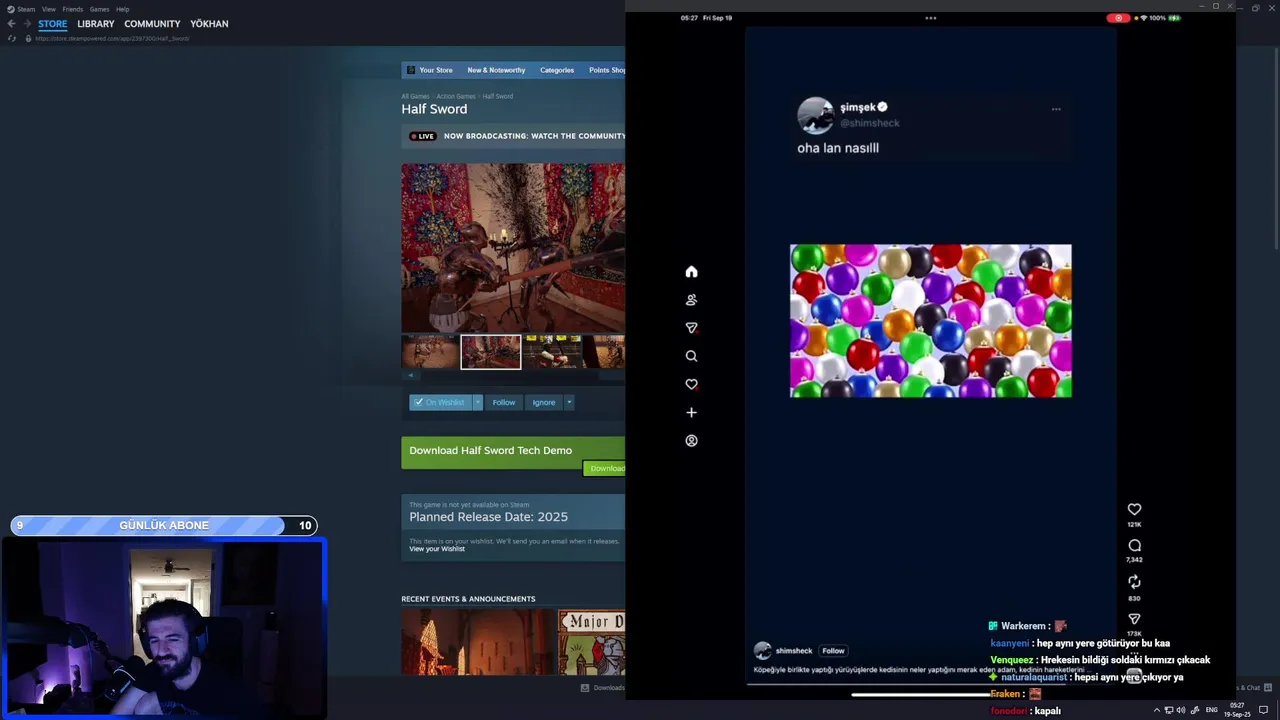
Task: Click the left arrow of screenshot strip
Action: 409,375
